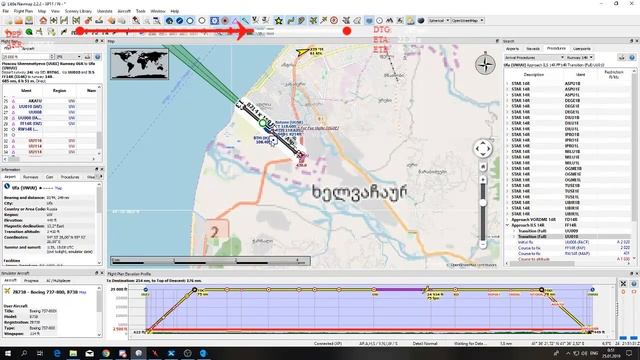The height and width of the screenshot is (360, 640).
Task: Switch to the Userpoints tab in Search panel
Action: pyautogui.click(x=582, y=49)
